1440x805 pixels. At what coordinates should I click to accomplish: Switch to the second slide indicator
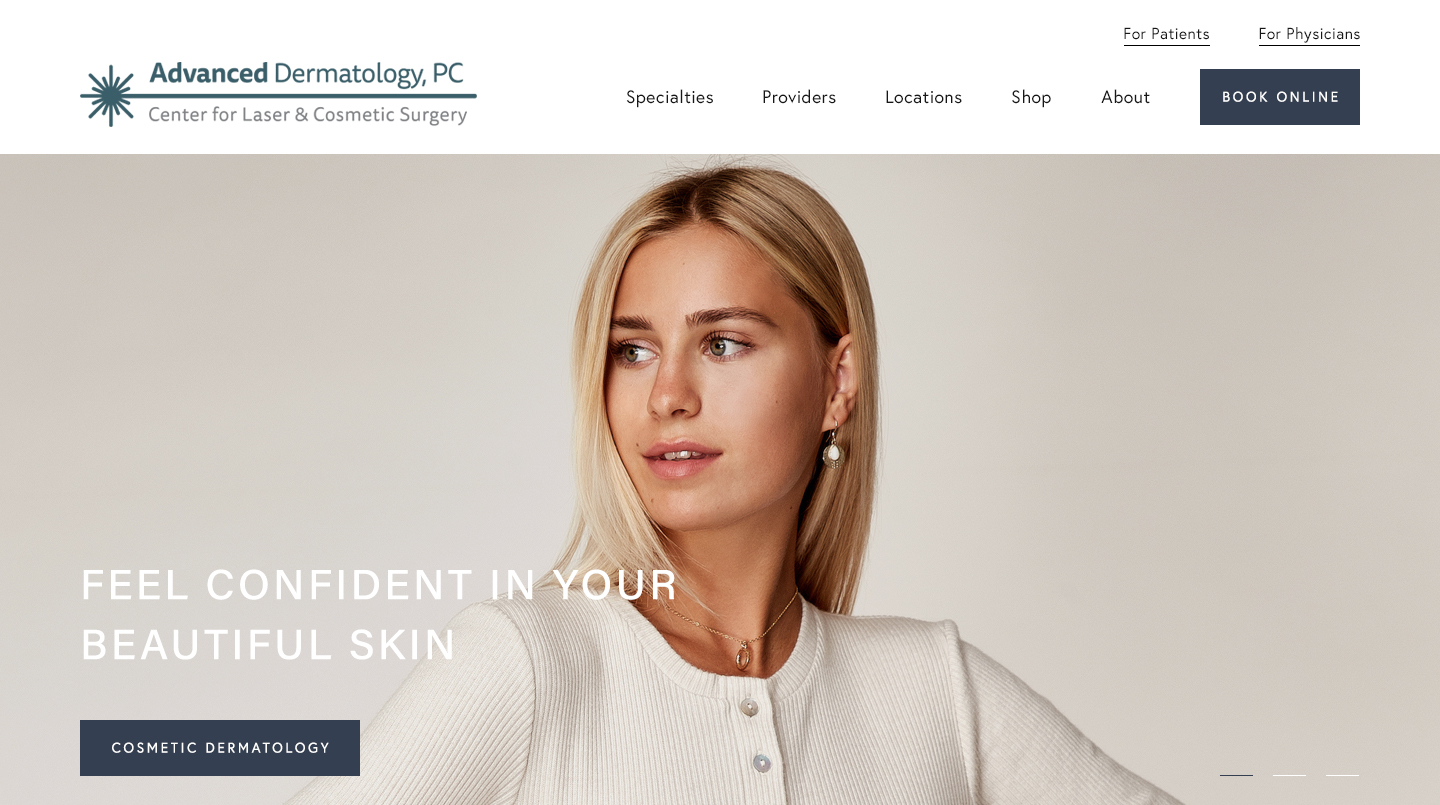[x=1289, y=775]
